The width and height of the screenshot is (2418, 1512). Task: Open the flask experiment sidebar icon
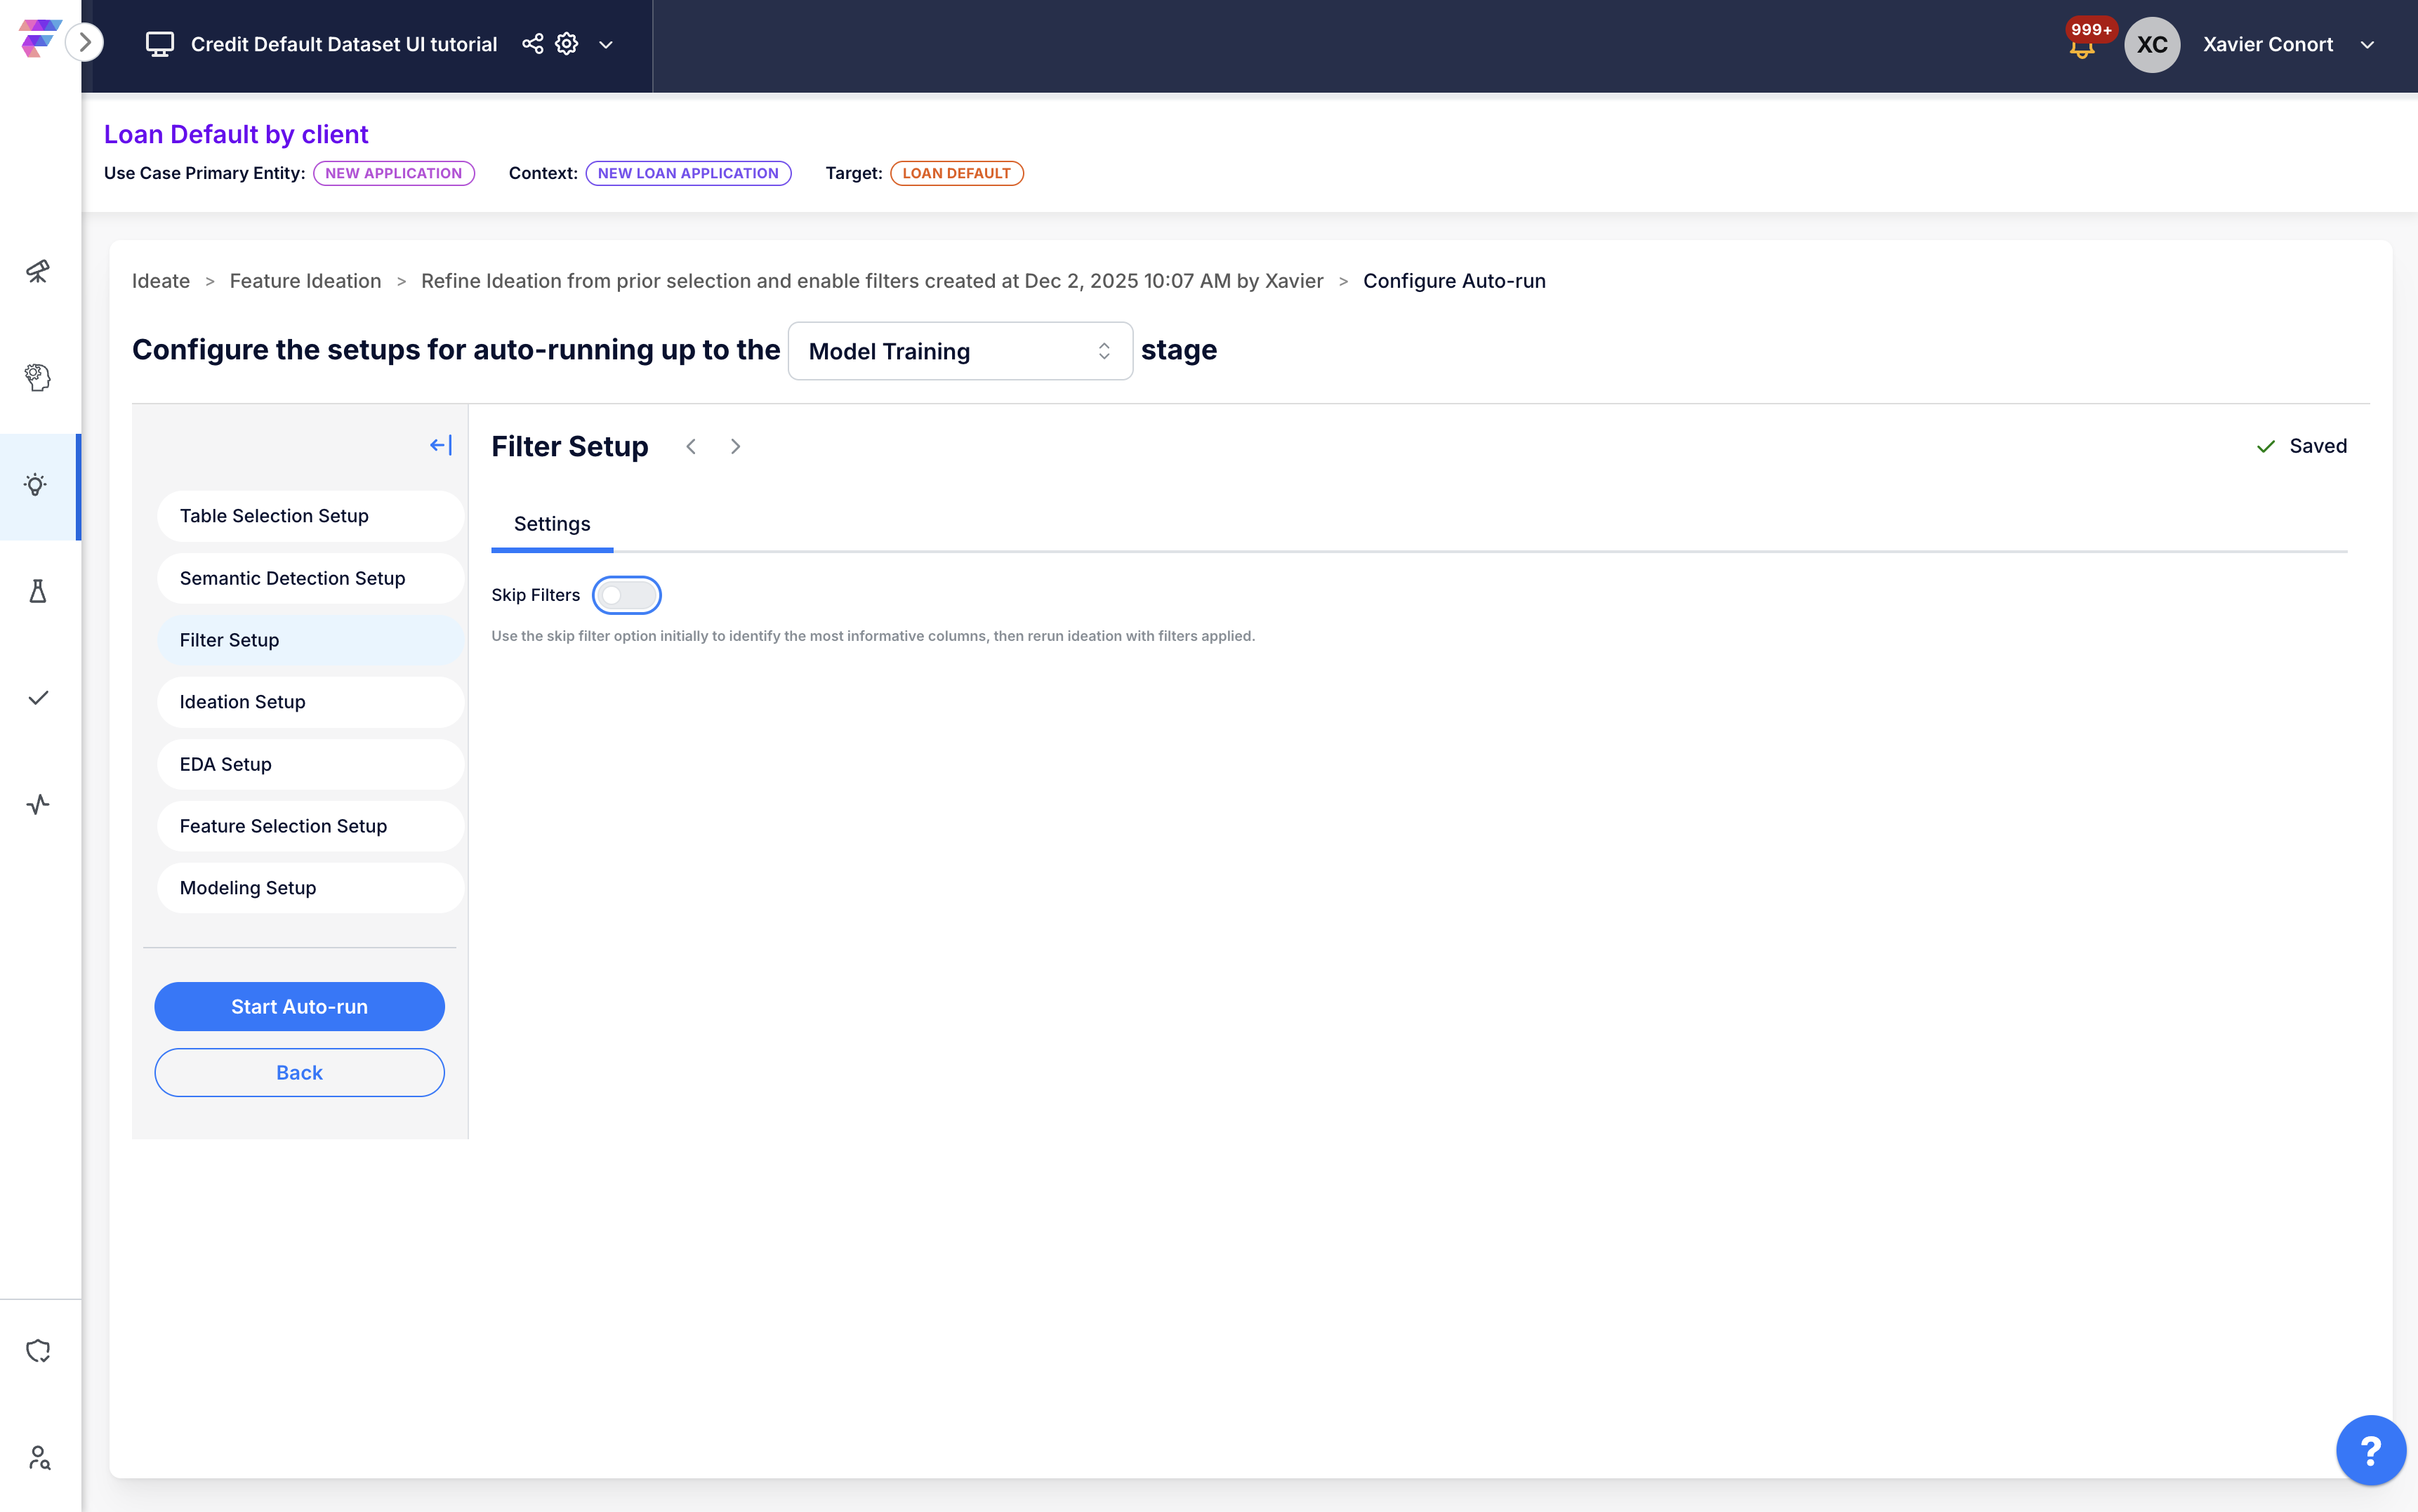click(x=38, y=591)
